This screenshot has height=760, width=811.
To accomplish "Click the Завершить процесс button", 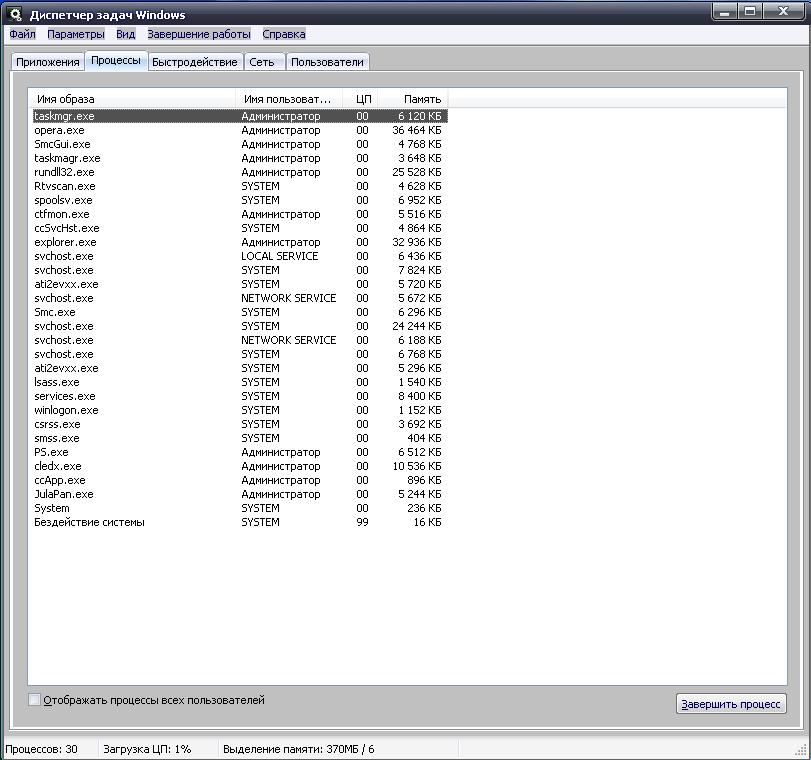I will click(x=731, y=704).
